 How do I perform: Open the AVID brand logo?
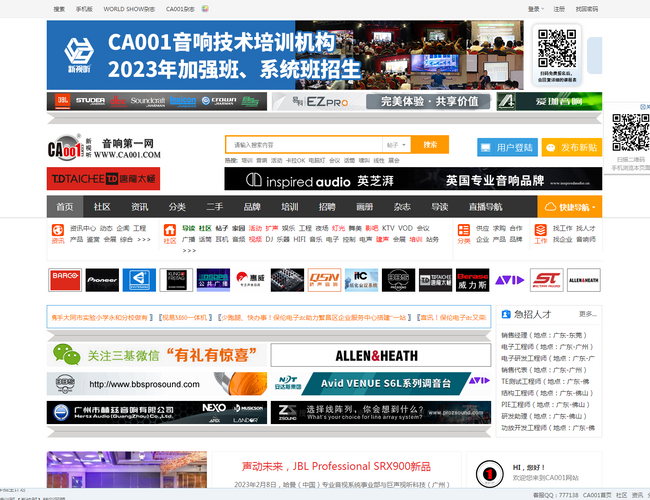coord(509,279)
